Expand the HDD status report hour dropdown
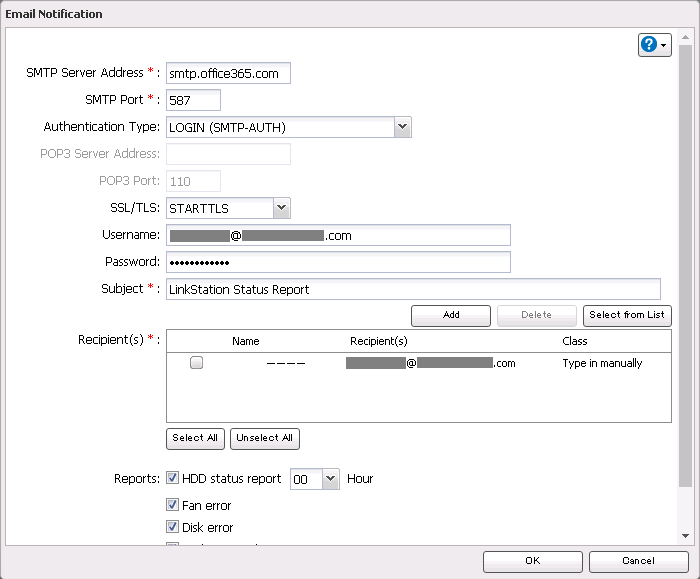The image size is (700, 579). 332,479
